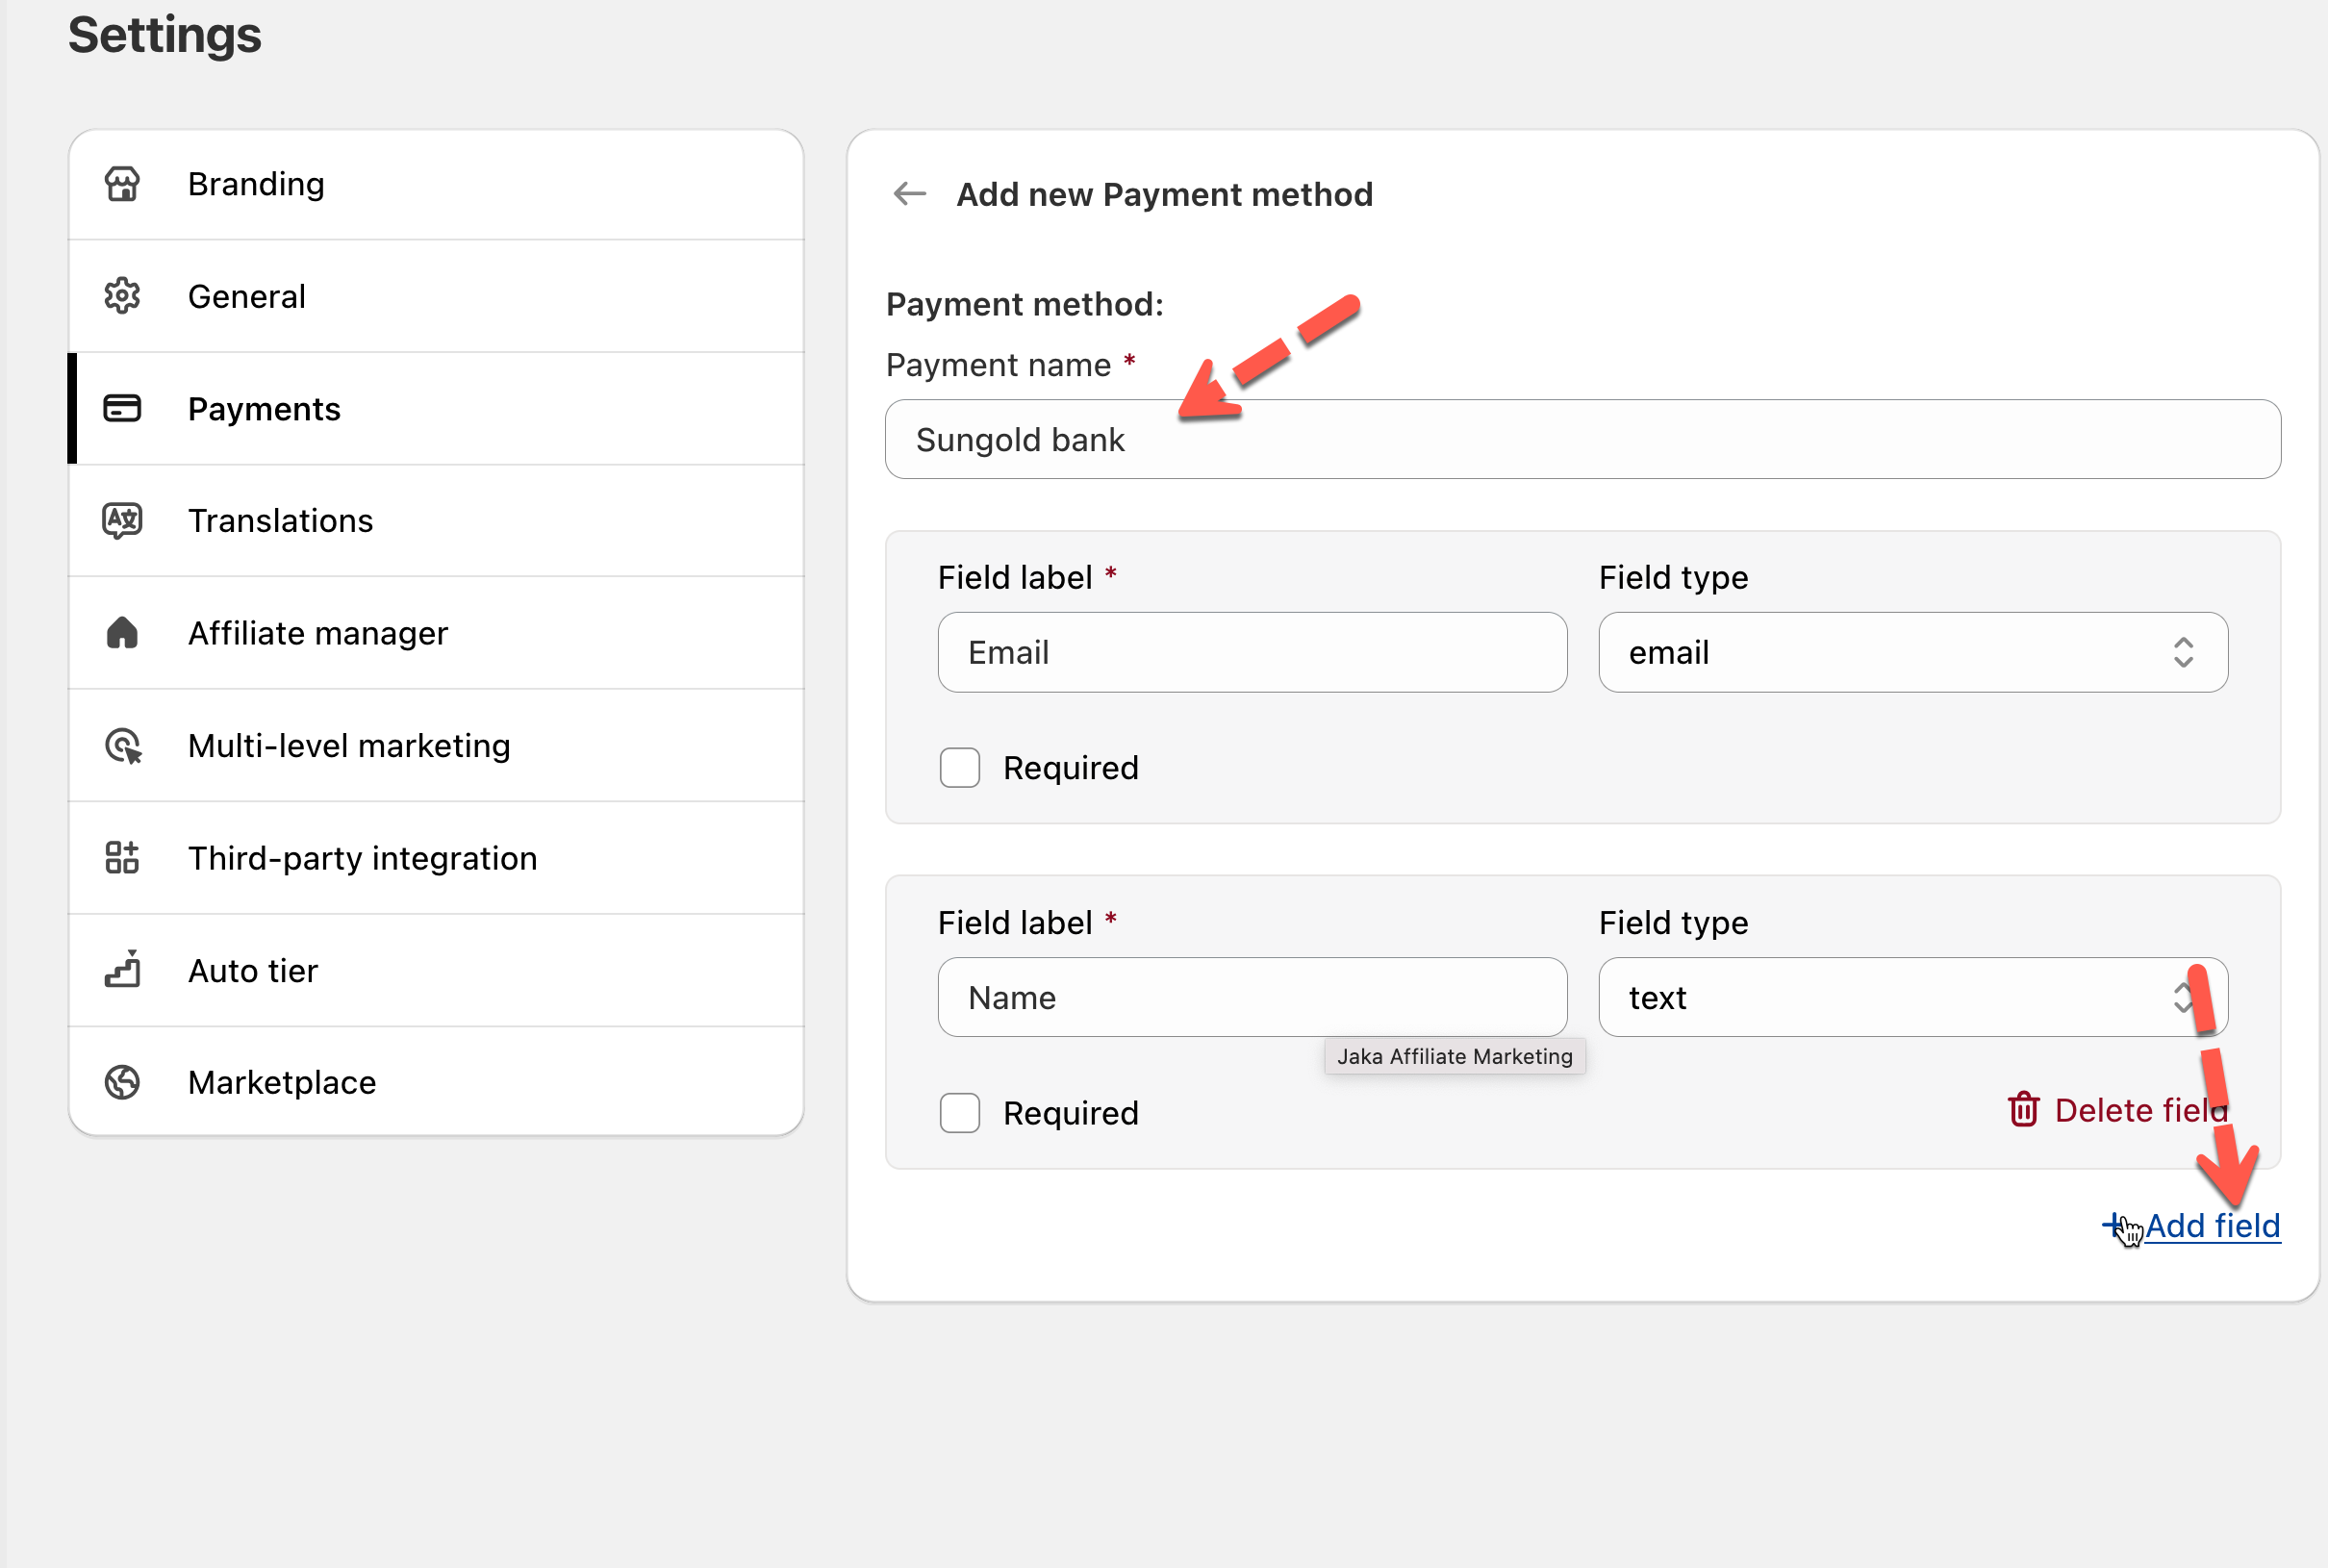Tick Required checkbox for Name field
This screenshot has width=2328, height=1568.
tap(959, 1113)
